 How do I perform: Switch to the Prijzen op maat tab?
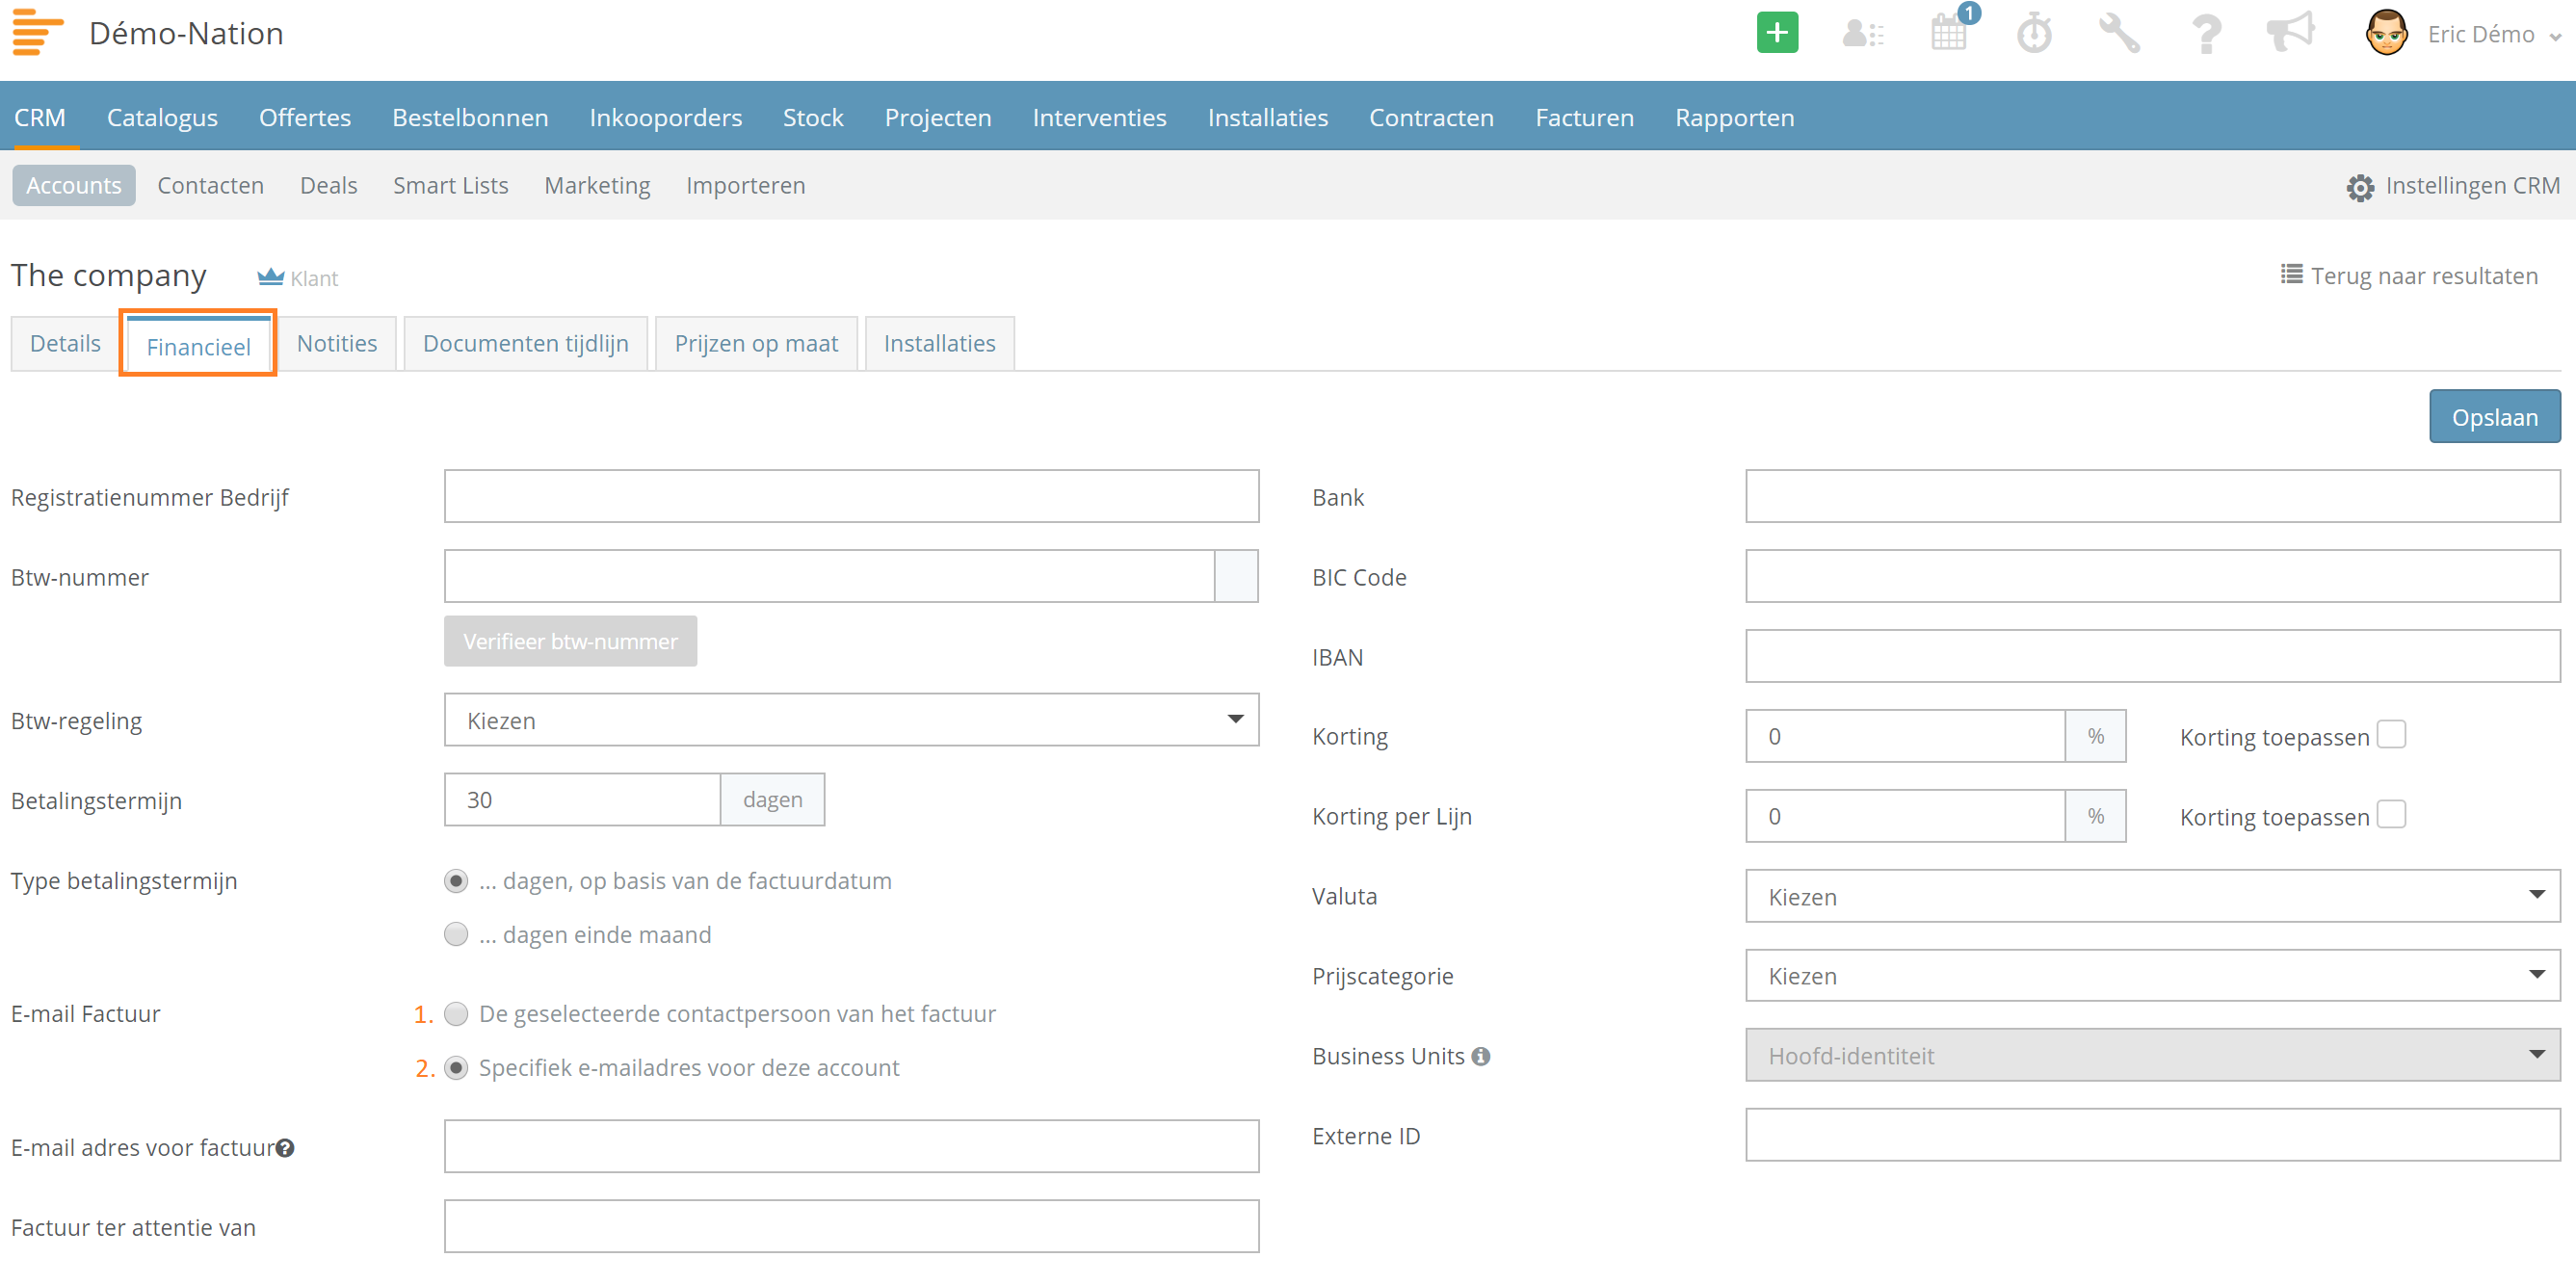pyautogui.click(x=756, y=343)
